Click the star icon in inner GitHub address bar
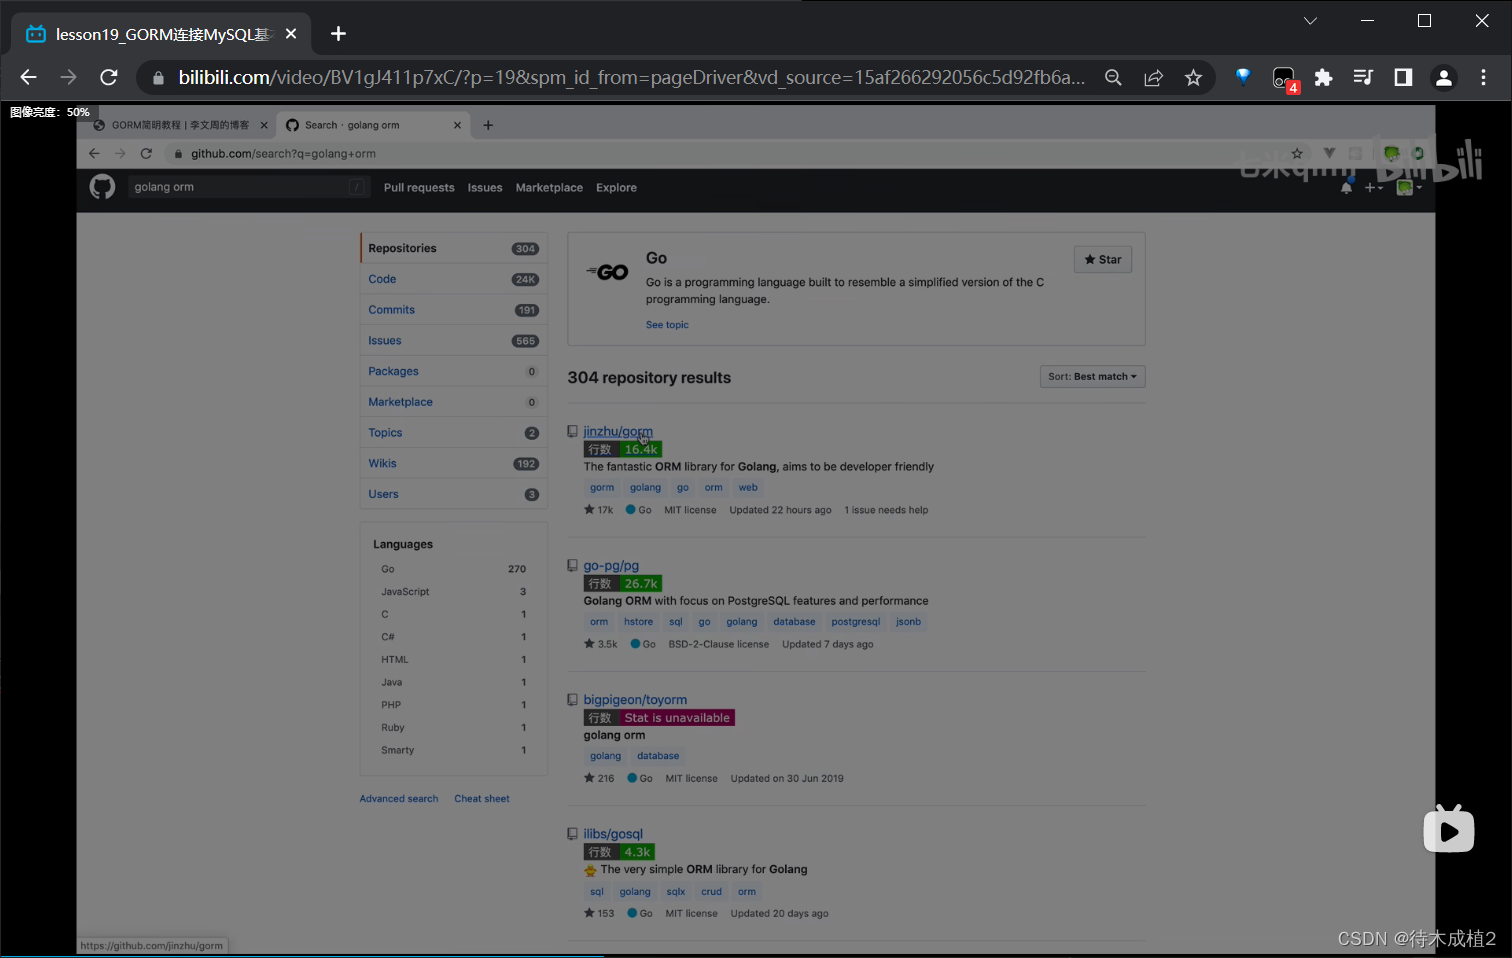Viewport: 1512px width, 958px height. (1297, 153)
